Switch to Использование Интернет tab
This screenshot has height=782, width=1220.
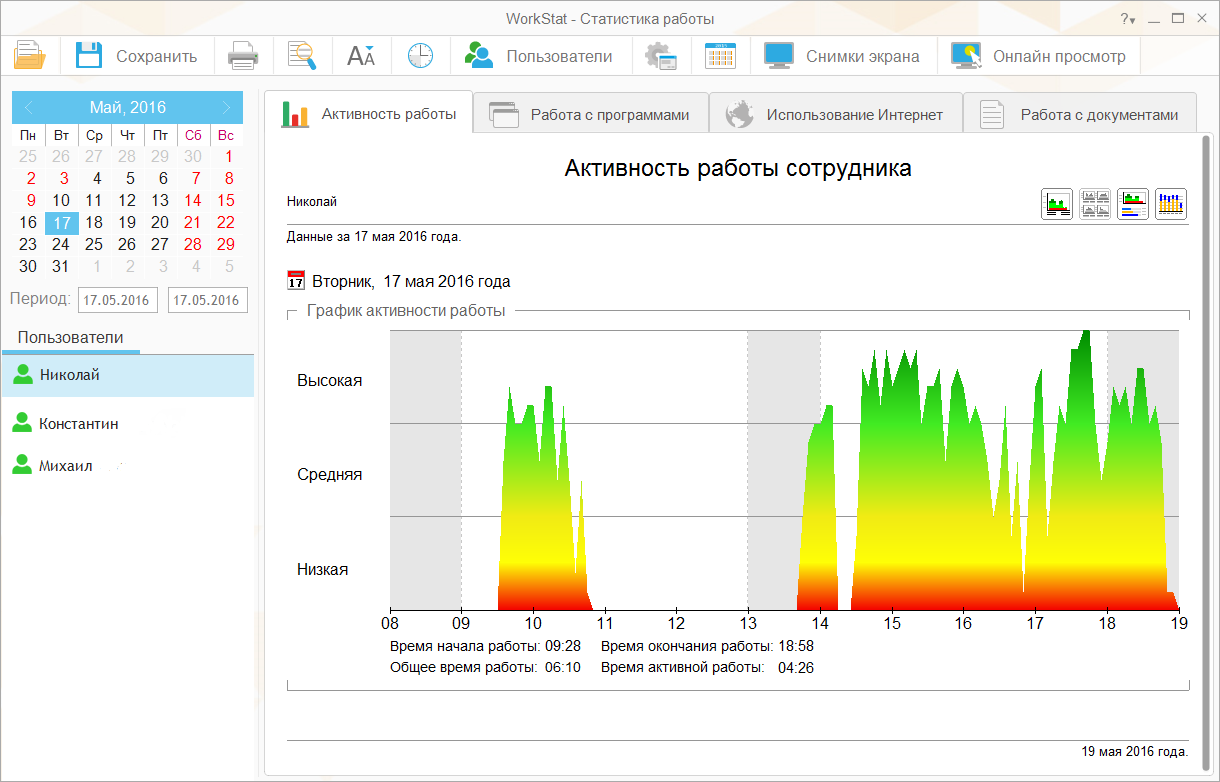[x=835, y=114]
